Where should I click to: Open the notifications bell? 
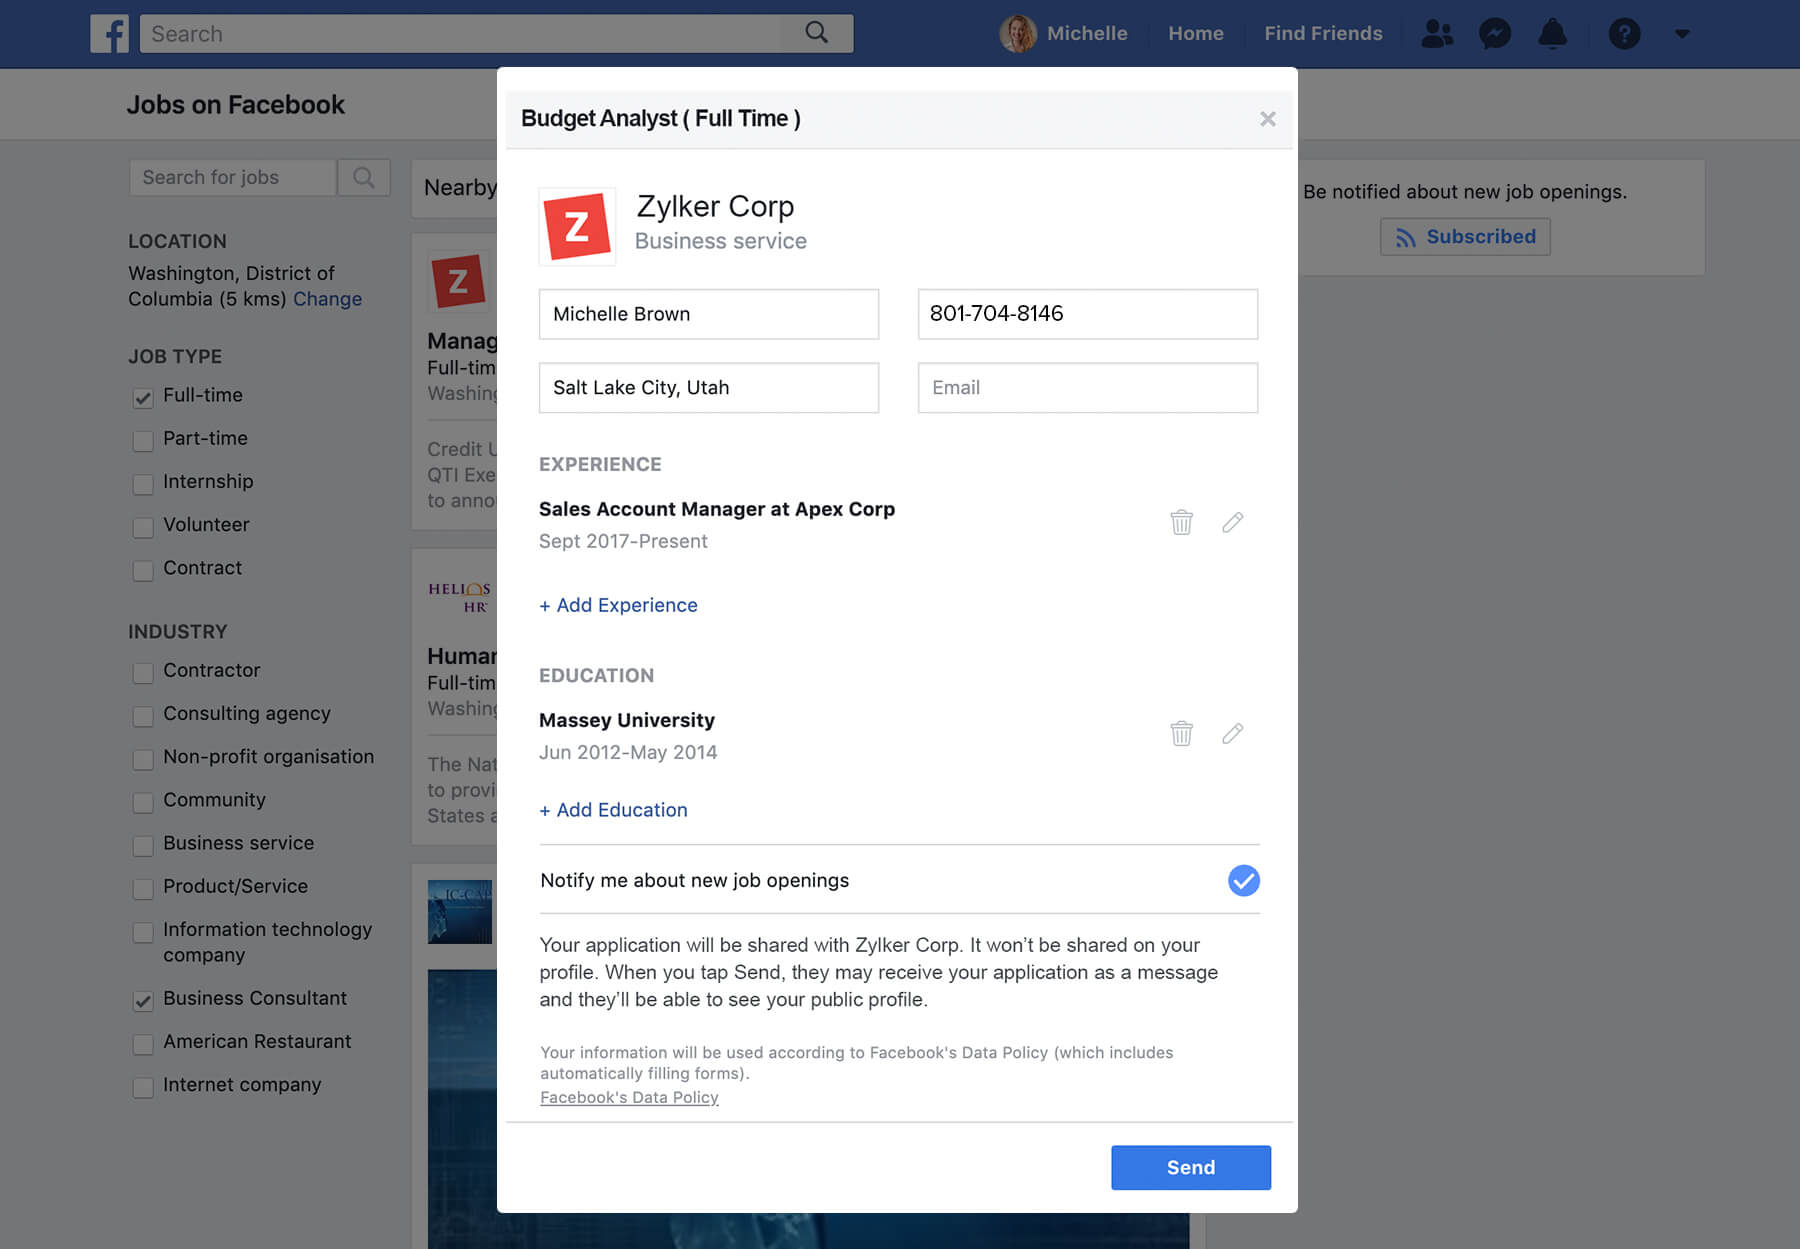point(1552,34)
